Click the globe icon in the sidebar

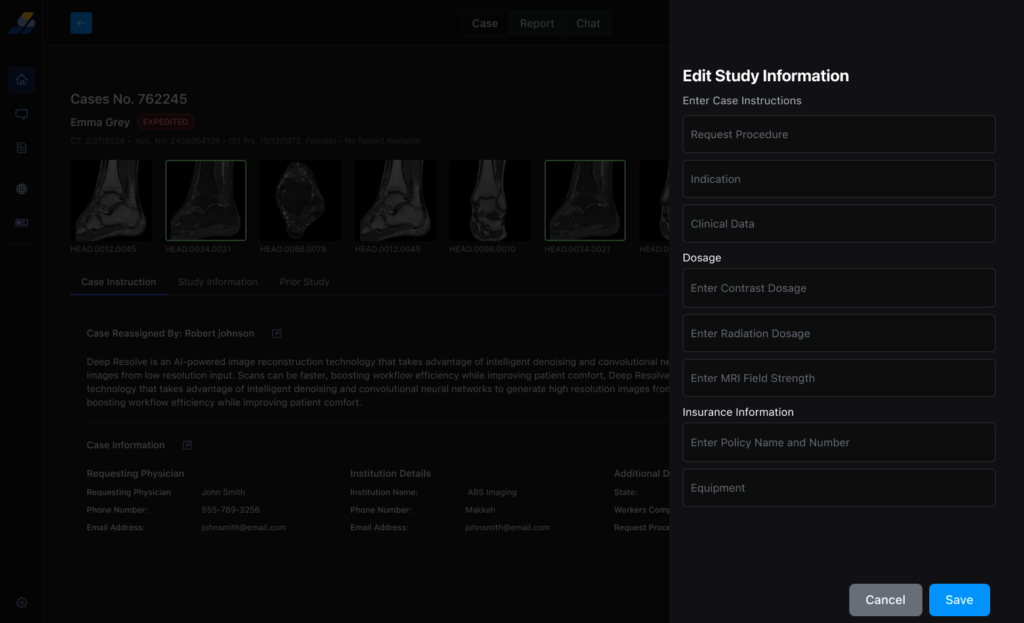tap(21, 189)
